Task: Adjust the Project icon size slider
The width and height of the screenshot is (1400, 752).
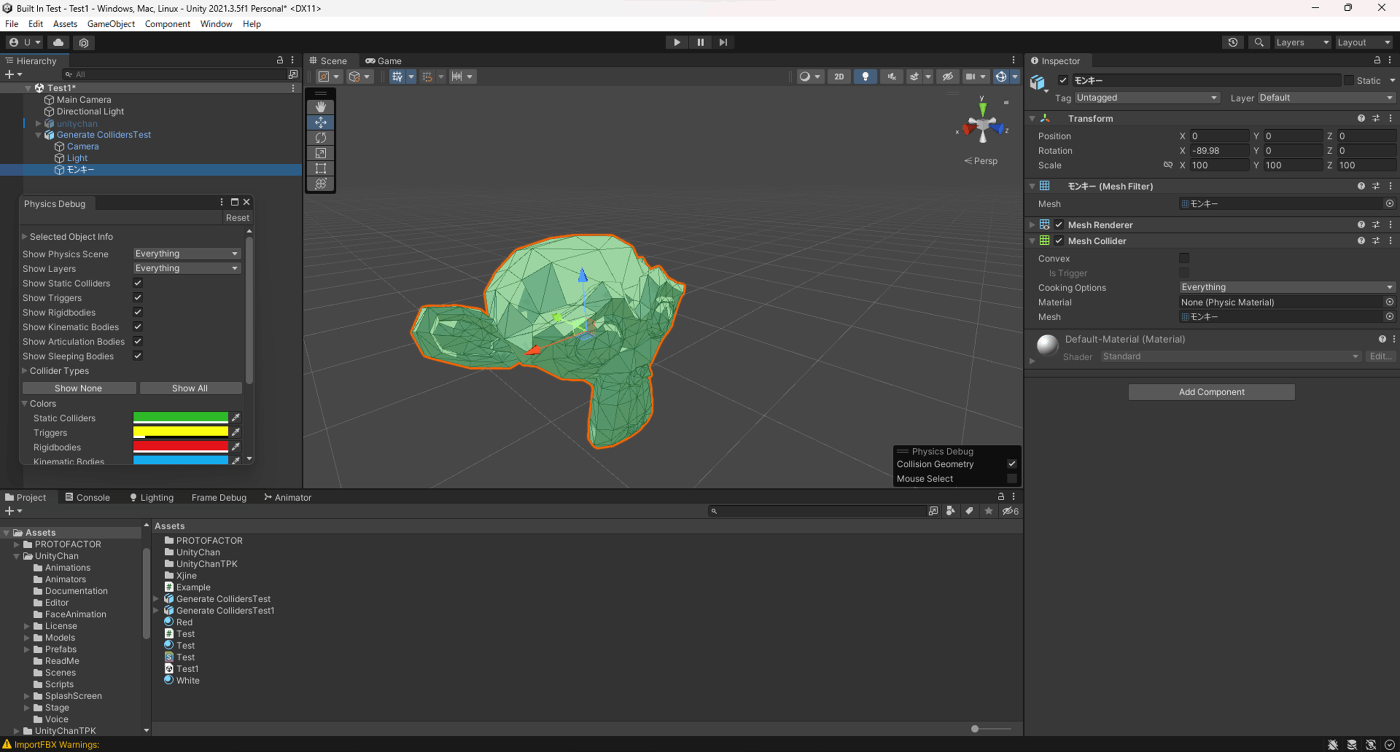Action: coord(990,729)
